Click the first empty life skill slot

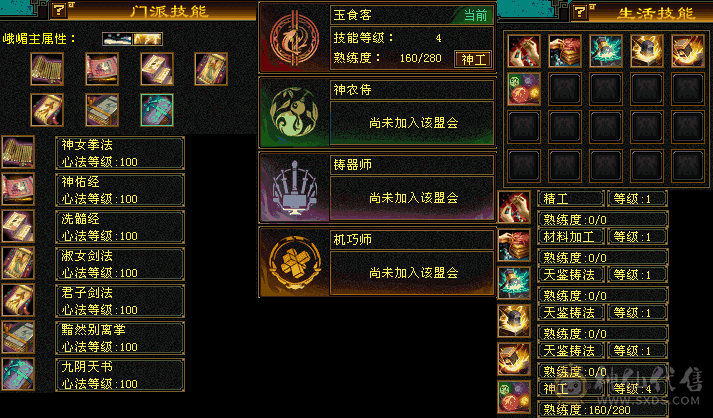click(x=565, y=89)
